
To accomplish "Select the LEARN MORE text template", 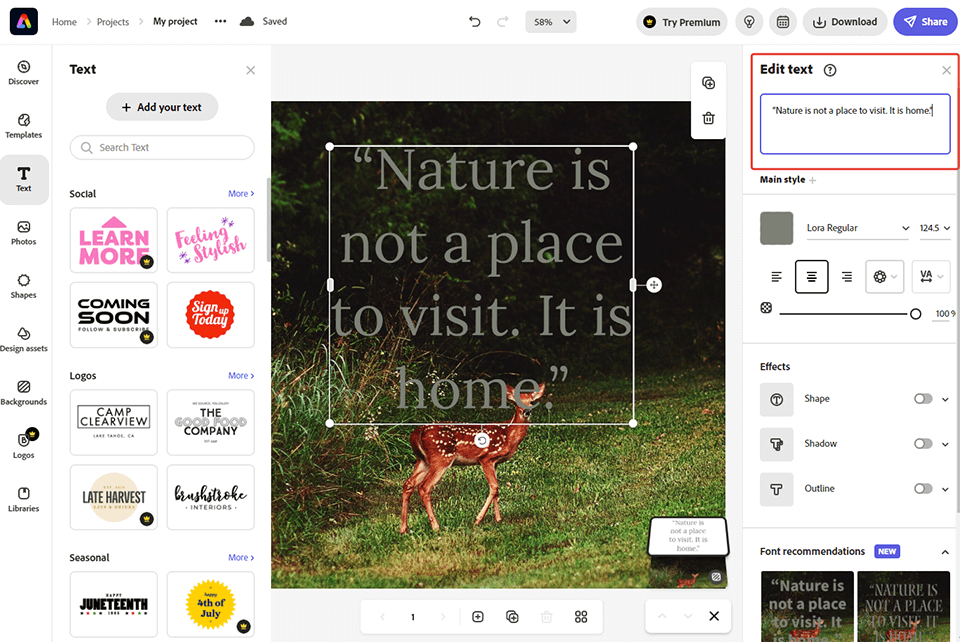I will pyautogui.click(x=114, y=240).
